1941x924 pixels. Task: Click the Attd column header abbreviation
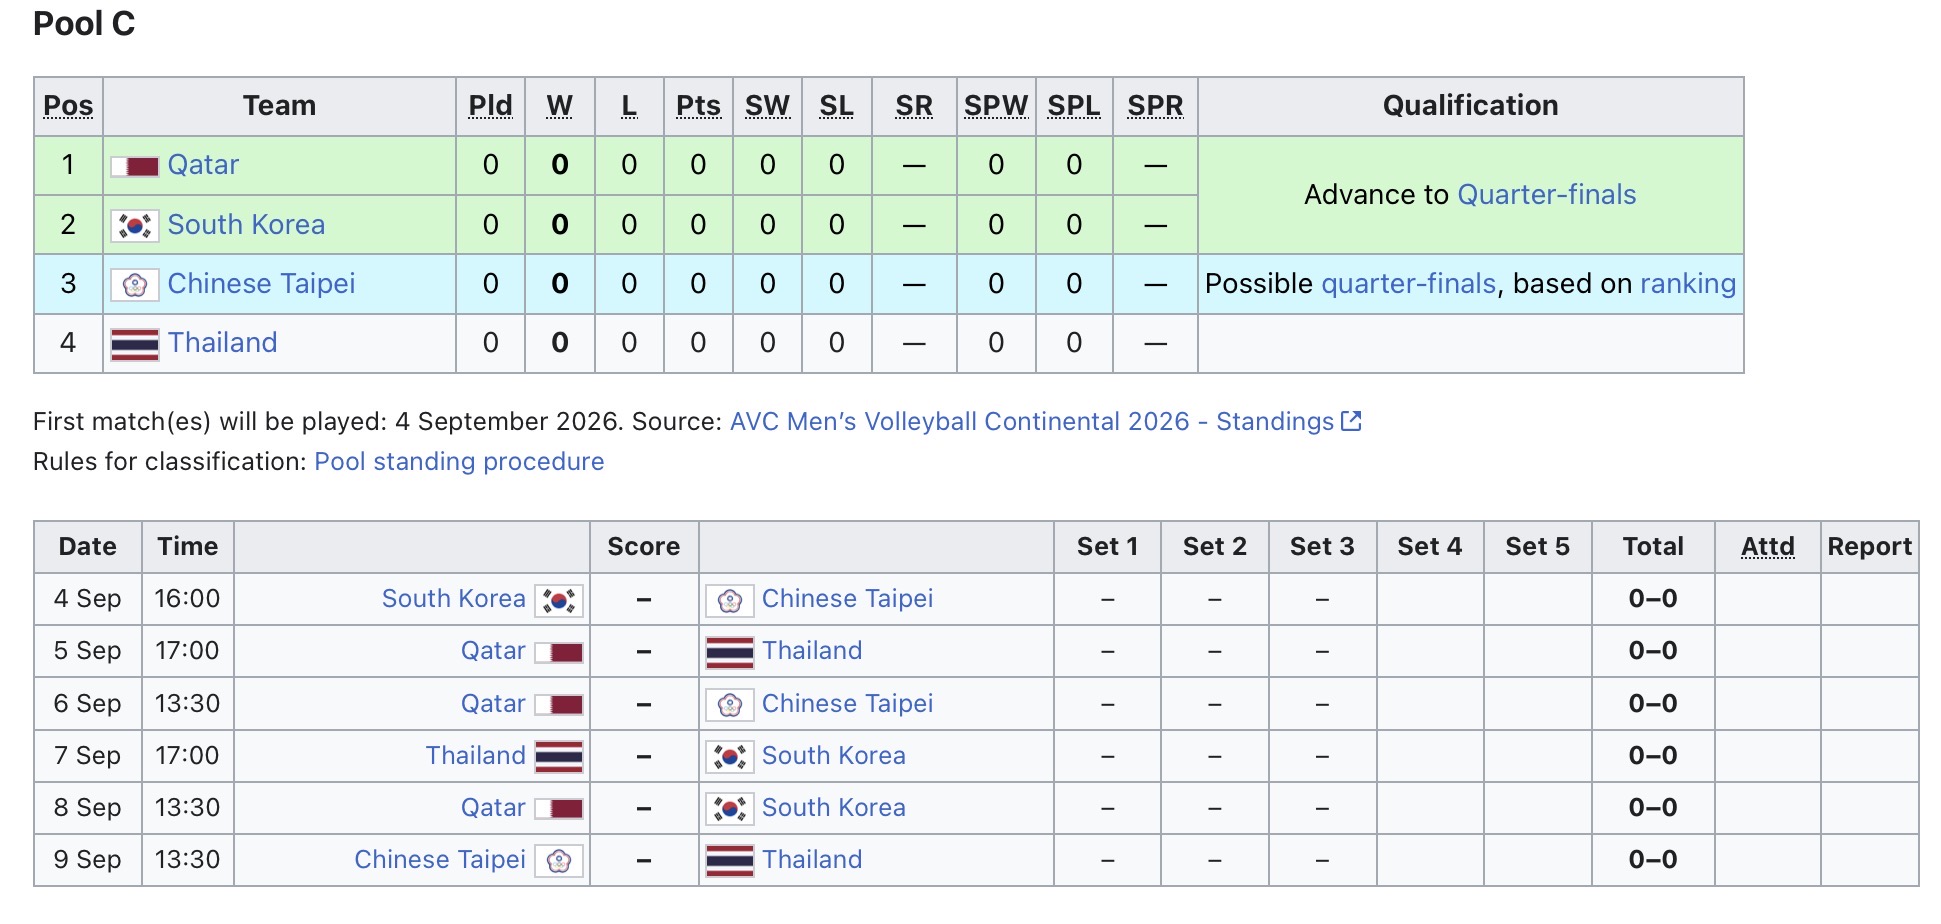[1768, 547]
